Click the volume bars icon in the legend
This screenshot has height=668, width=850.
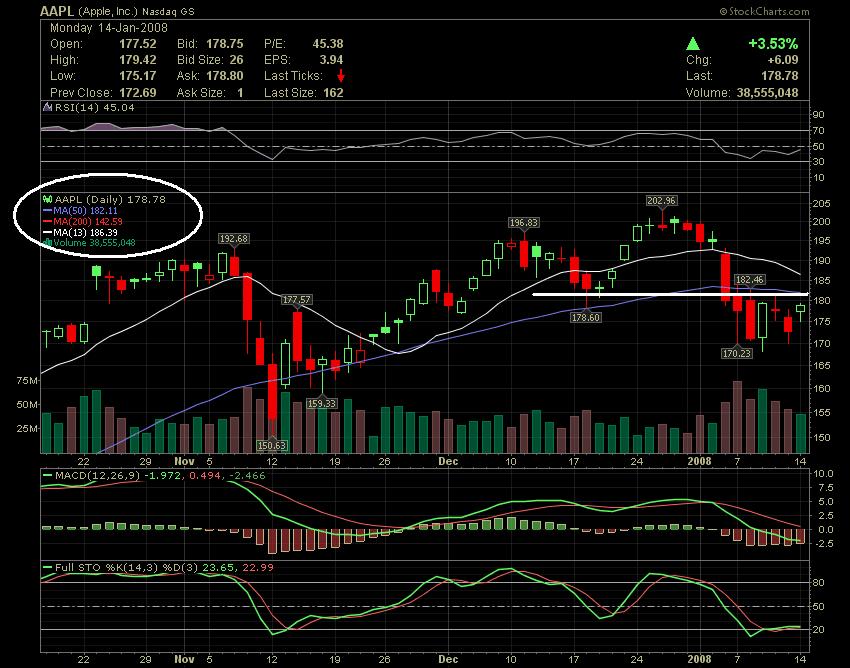pos(48,242)
